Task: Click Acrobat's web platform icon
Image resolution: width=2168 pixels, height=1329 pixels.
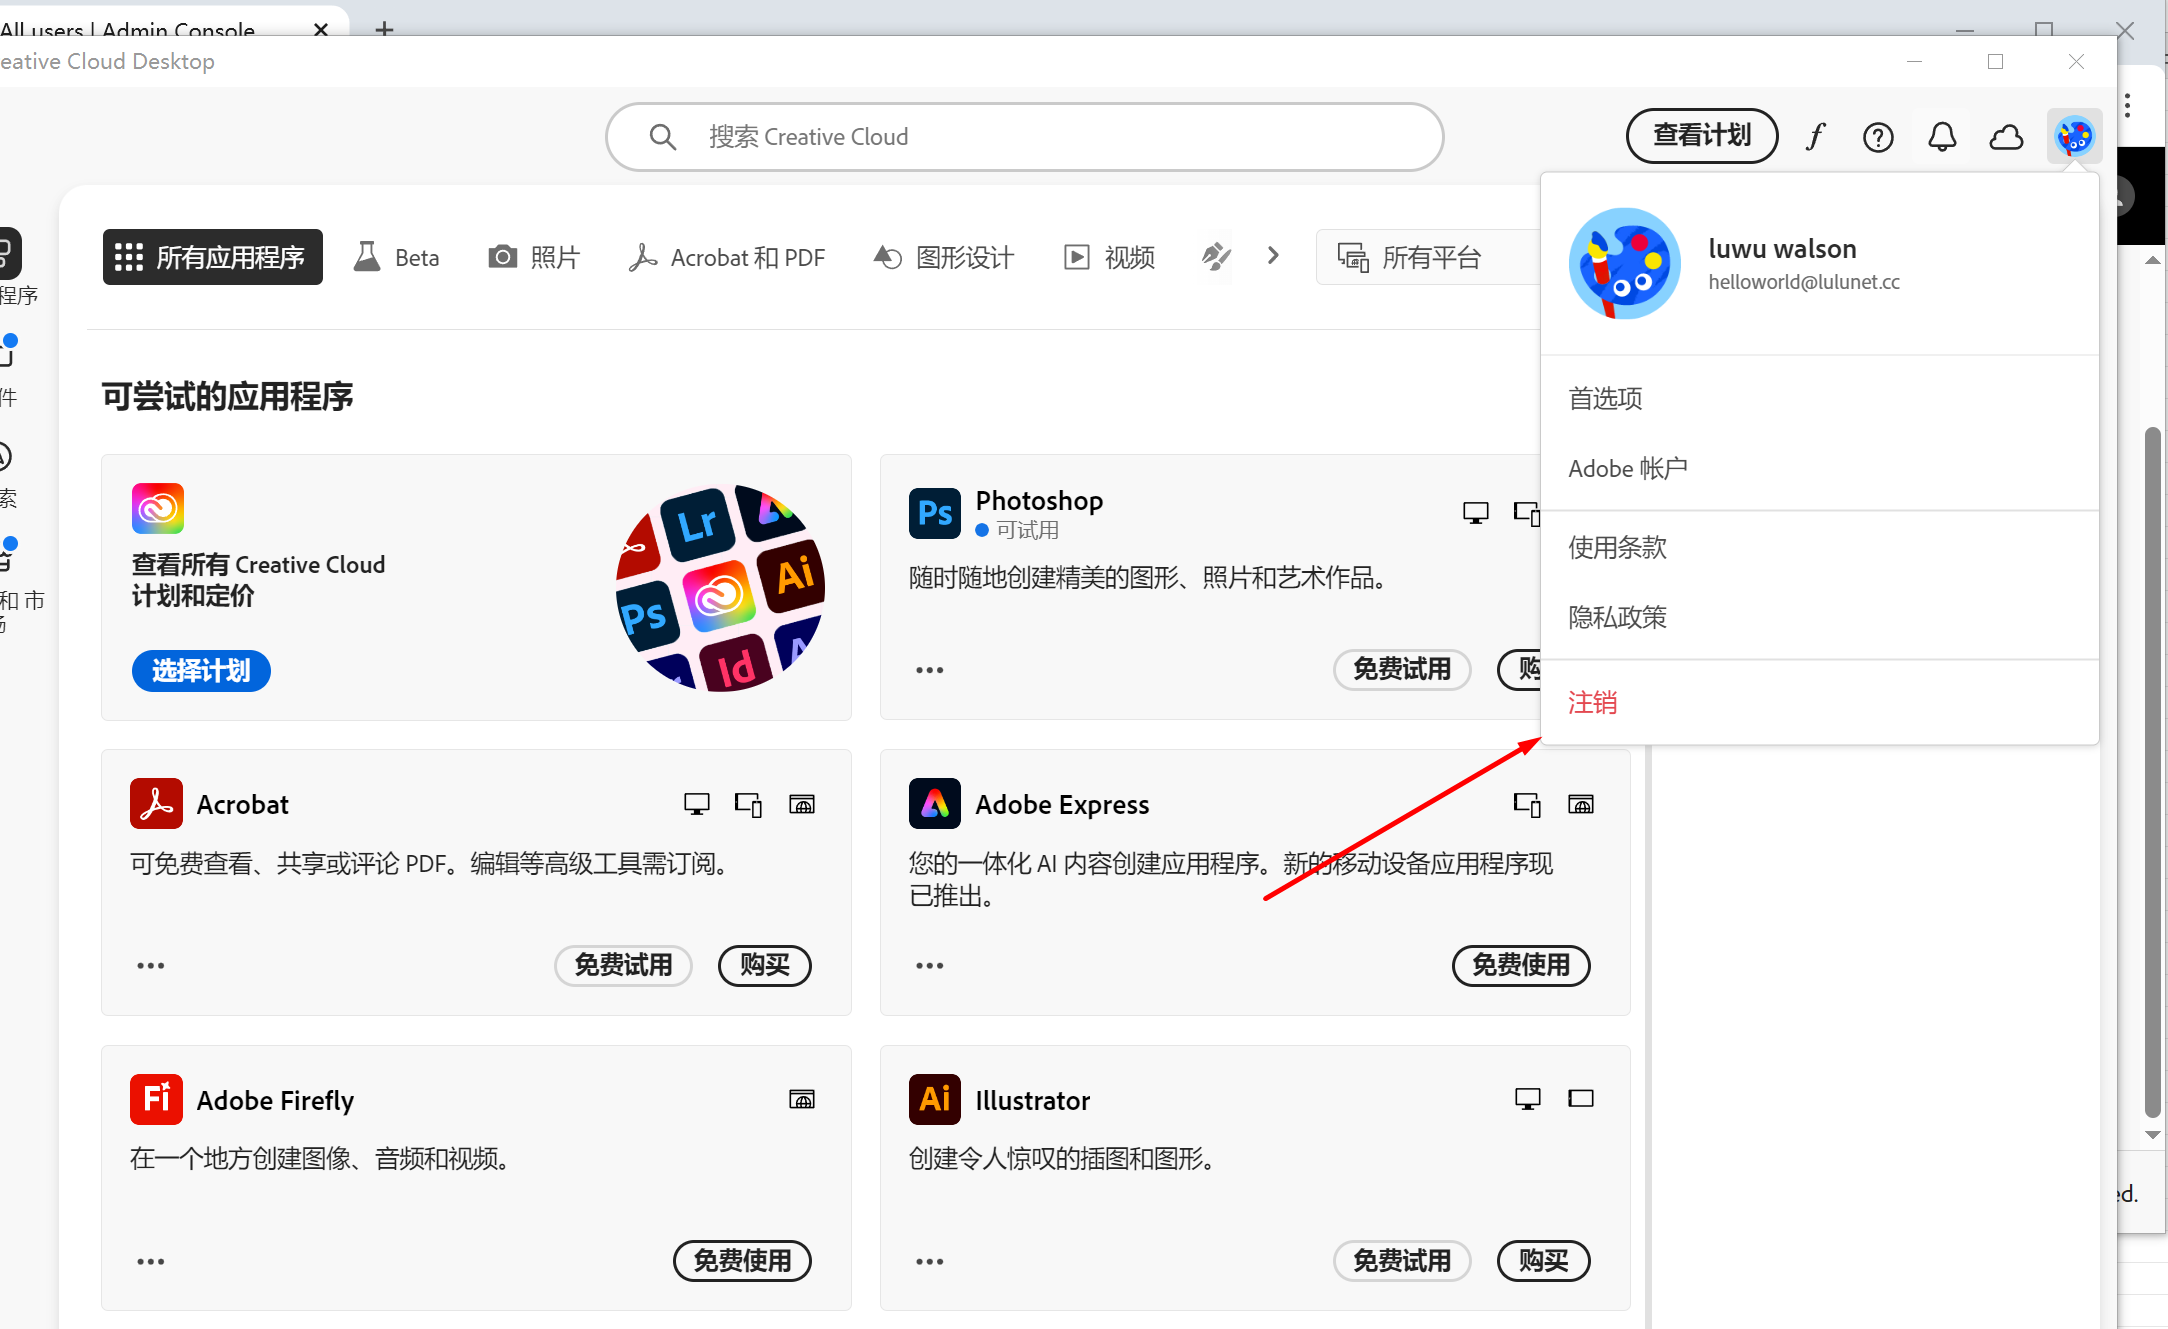Action: [802, 804]
